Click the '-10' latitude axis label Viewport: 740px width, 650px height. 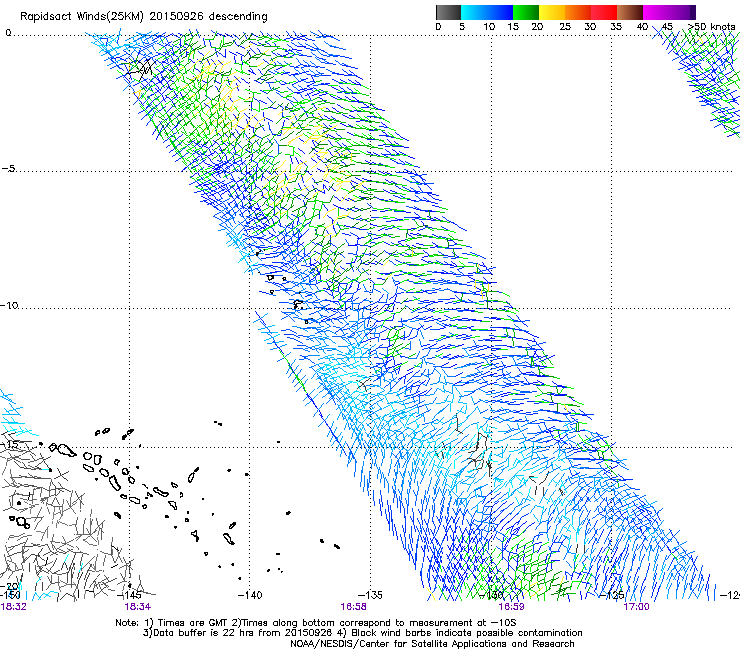coord(9,305)
